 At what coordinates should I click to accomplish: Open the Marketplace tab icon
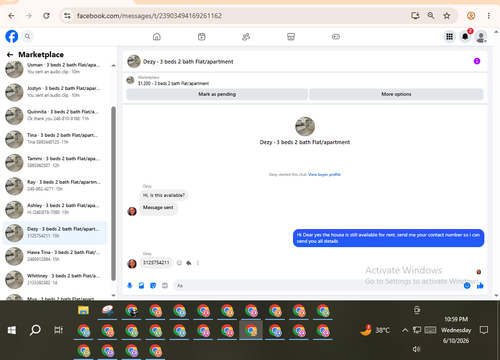tap(291, 37)
